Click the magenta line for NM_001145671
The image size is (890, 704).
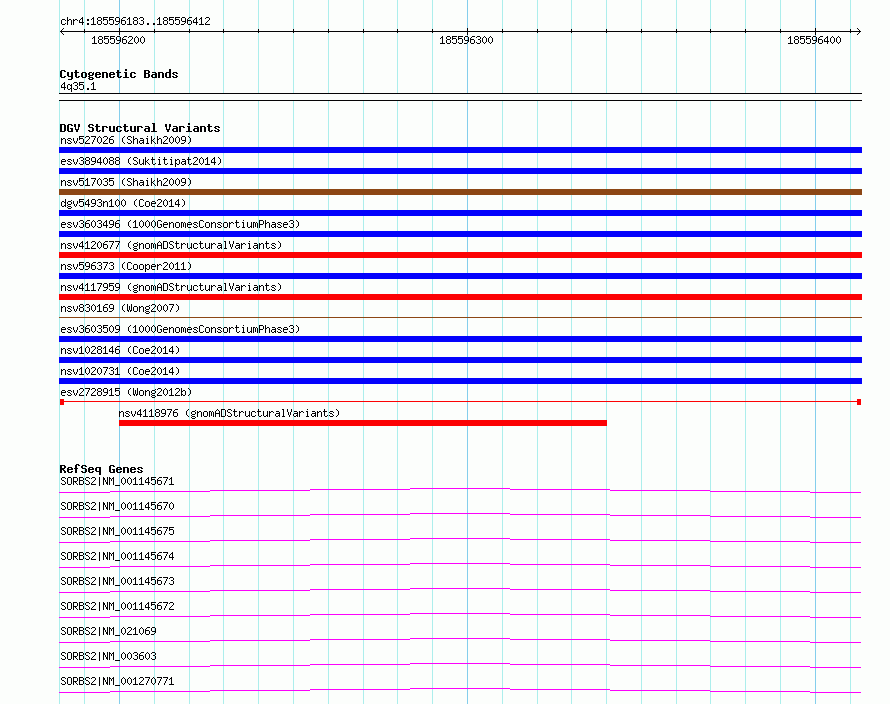(x=460, y=490)
